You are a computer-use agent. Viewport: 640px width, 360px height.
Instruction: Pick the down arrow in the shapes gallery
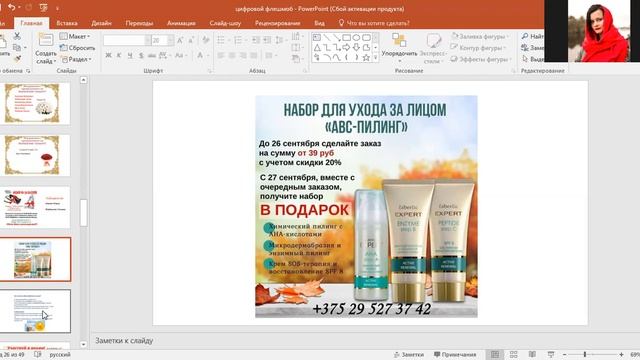356,48
